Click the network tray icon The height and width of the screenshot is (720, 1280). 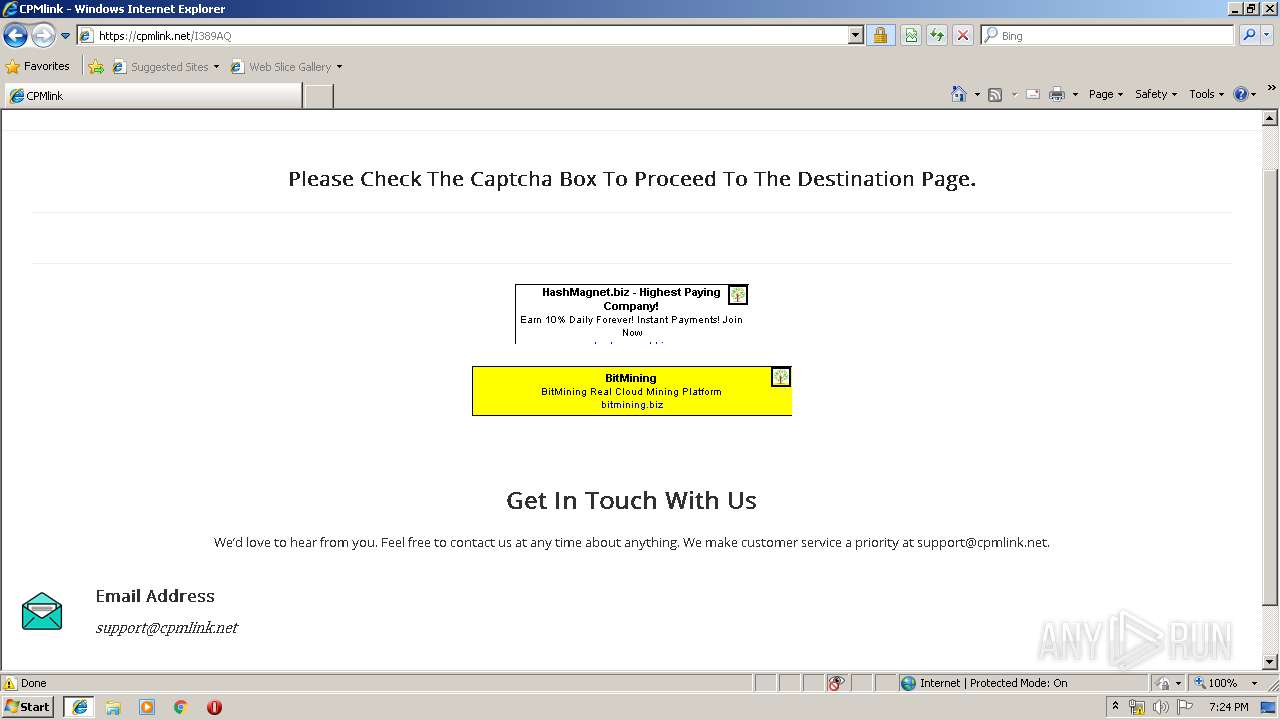point(1137,707)
